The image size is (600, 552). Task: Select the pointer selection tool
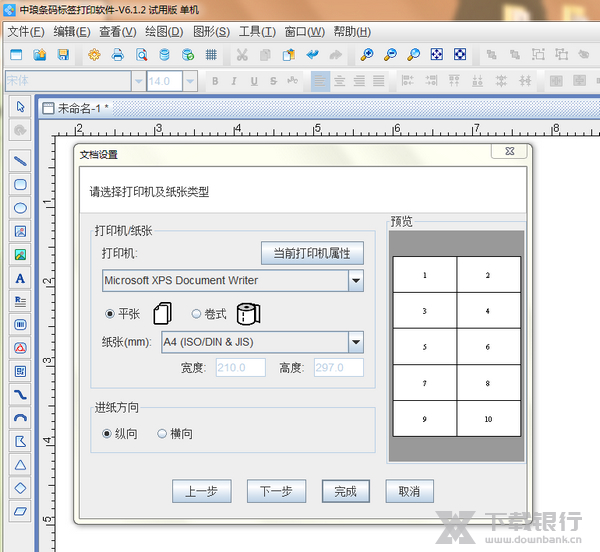pyautogui.click(x=20, y=107)
